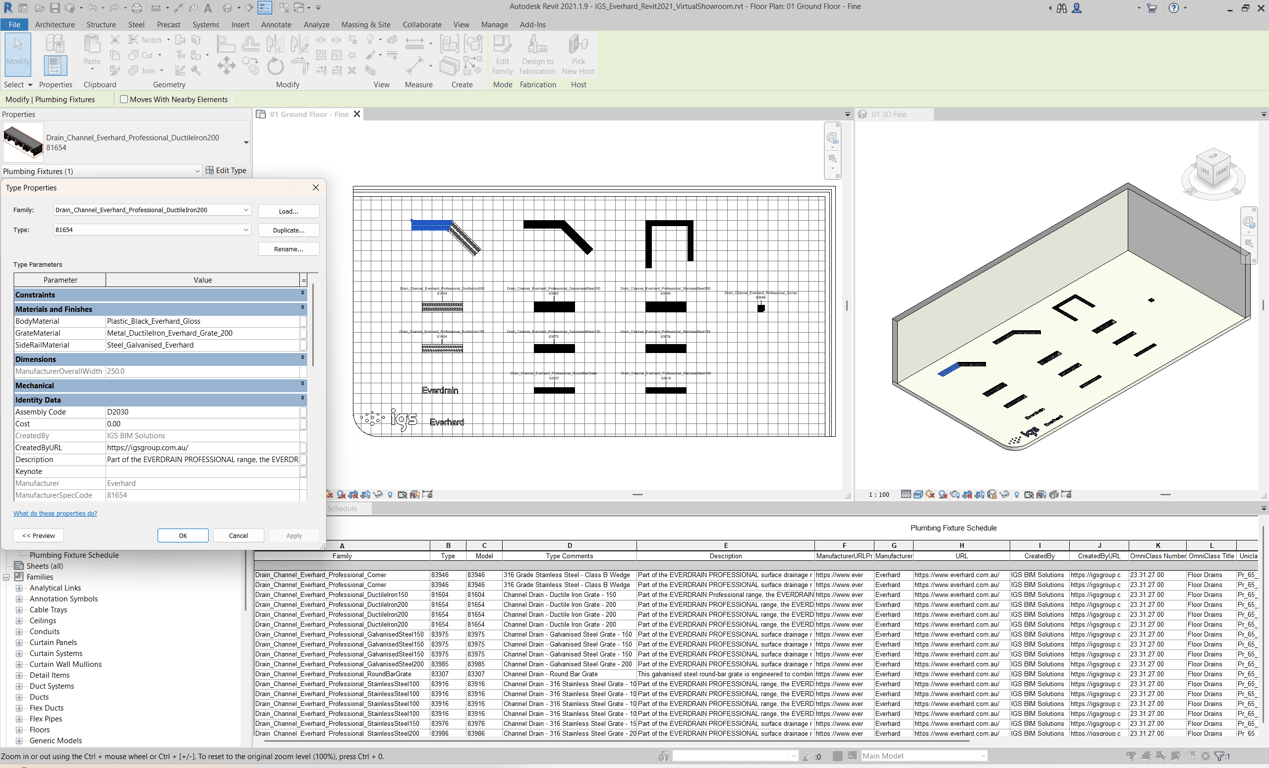Open 'What do these properties do?' link
Screen dimensions: 1269x768
click(x=55, y=513)
